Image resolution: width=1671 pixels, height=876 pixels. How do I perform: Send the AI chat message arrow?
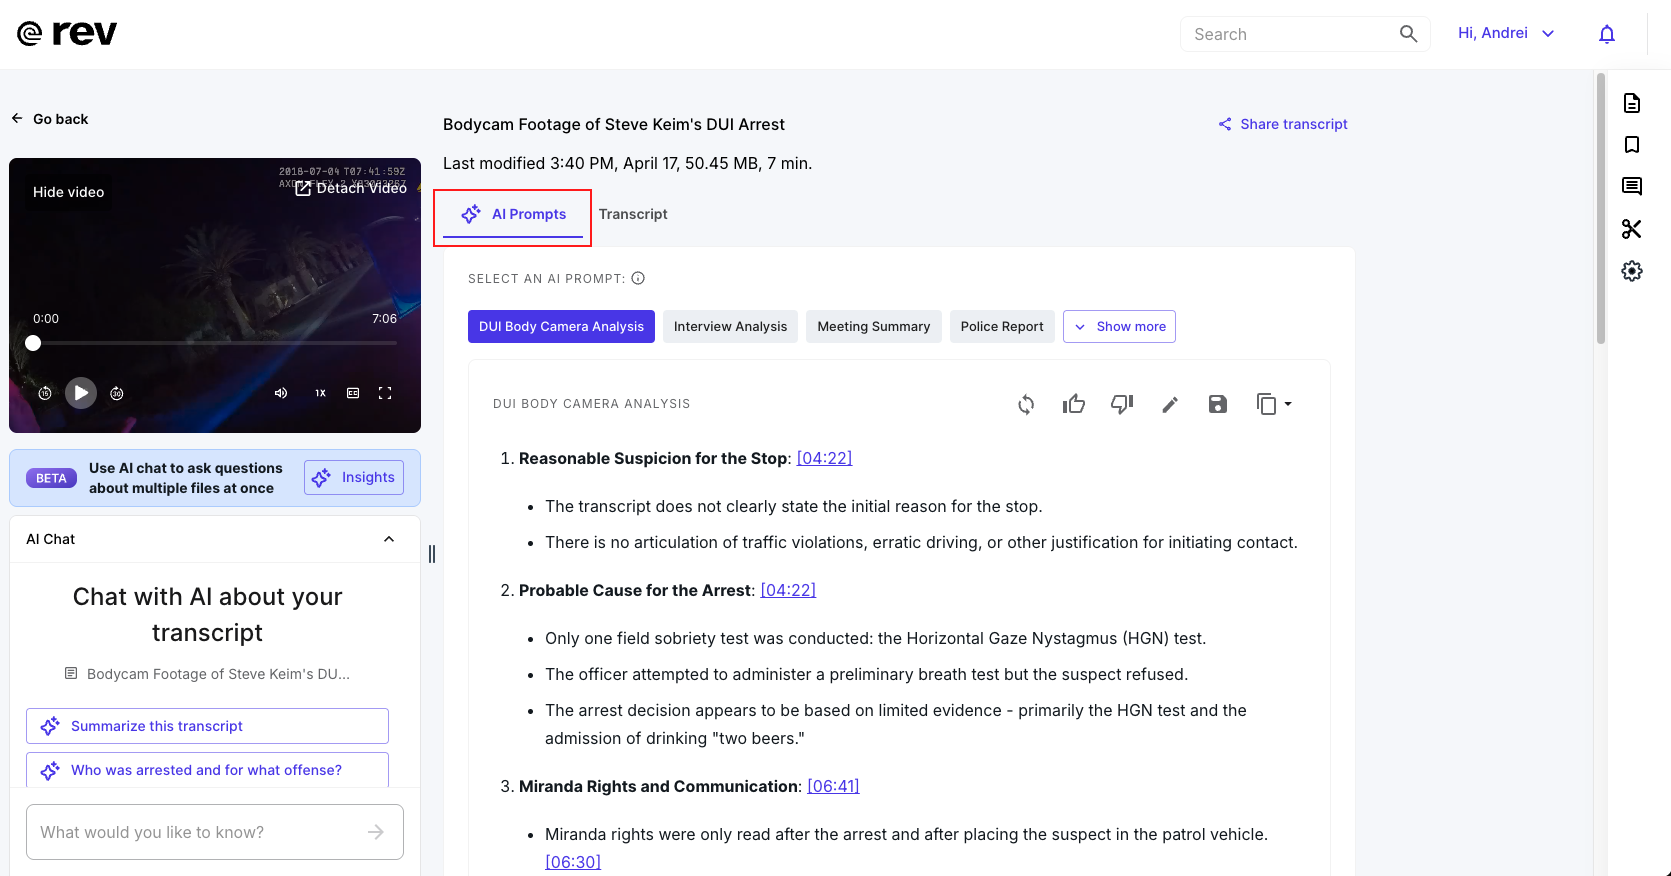(x=376, y=832)
